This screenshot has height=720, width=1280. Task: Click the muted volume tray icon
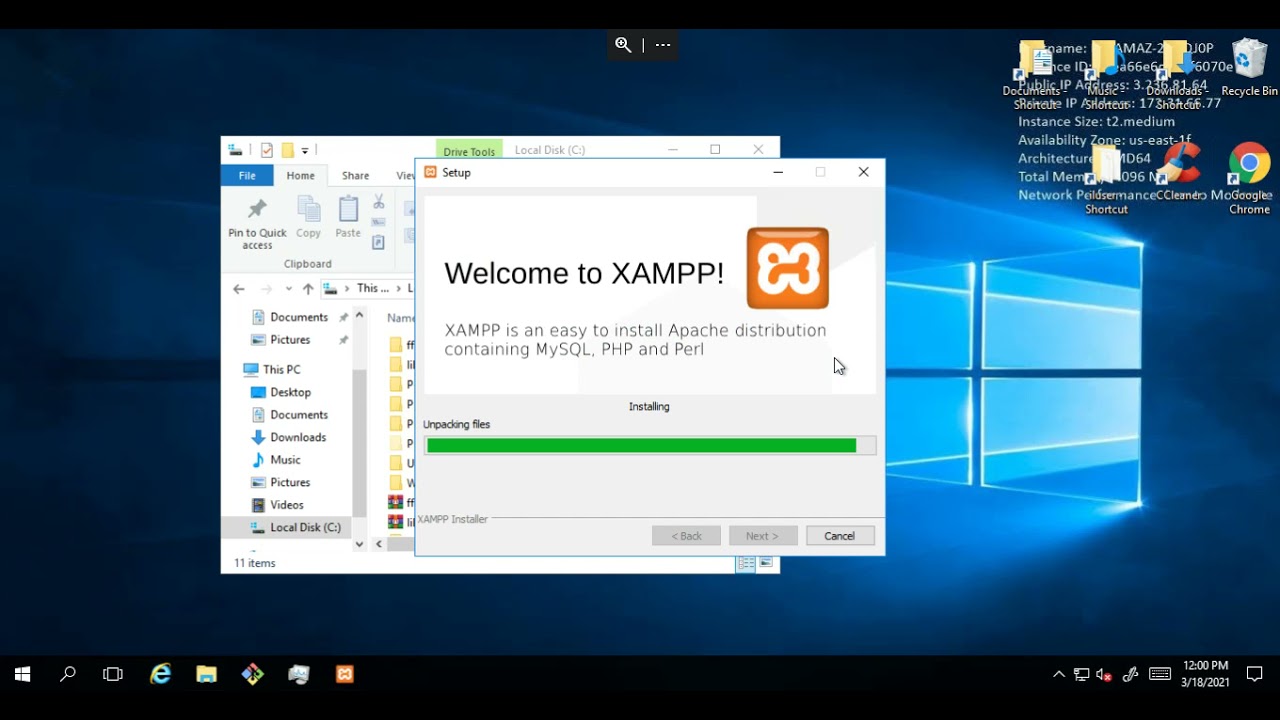1104,674
